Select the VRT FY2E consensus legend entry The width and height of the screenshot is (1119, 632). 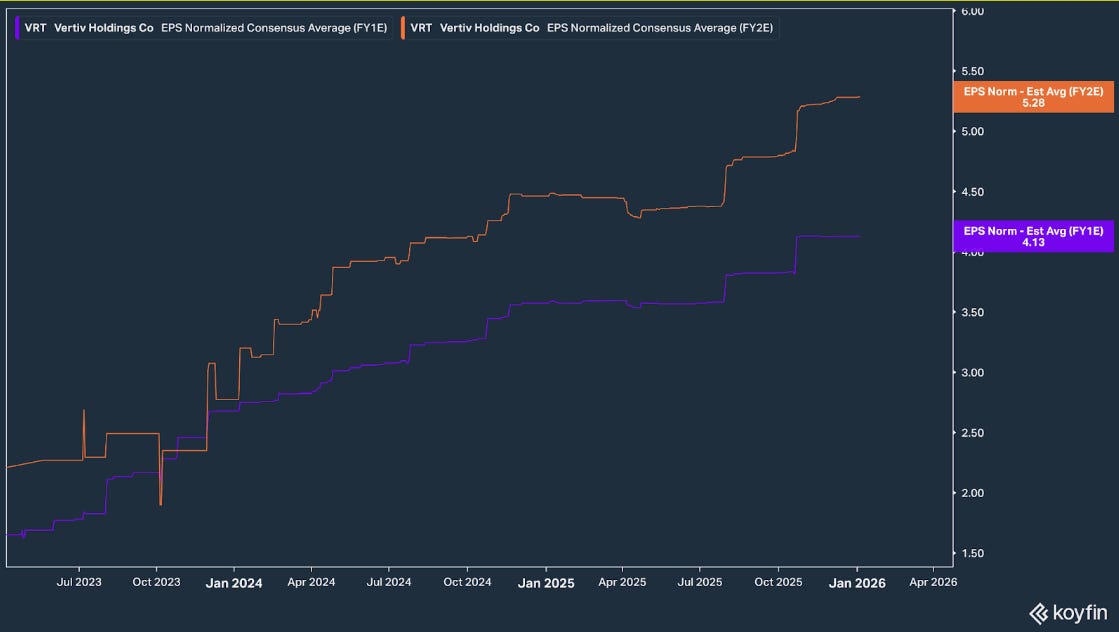click(x=589, y=28)
